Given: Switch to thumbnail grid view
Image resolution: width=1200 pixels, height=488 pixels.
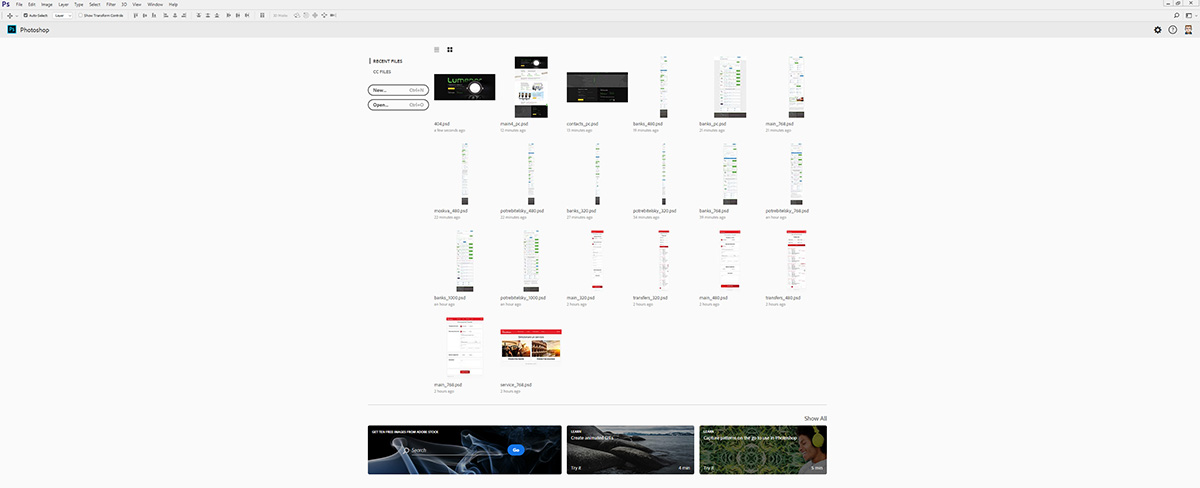Looking at the screenshot, I should [x=450, y=49].
